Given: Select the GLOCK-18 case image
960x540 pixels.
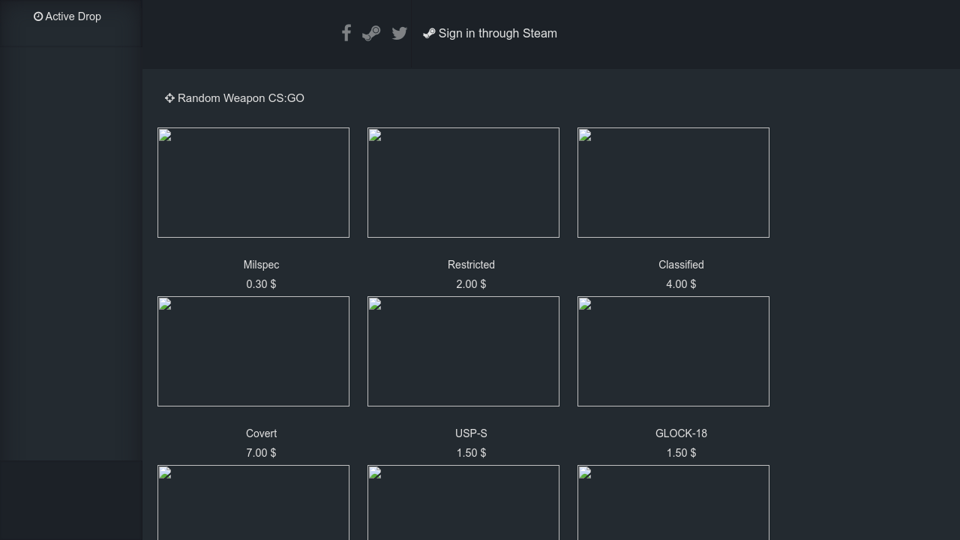Looking at the screenshot, I should pyautogui.click(x=673, y=351).
